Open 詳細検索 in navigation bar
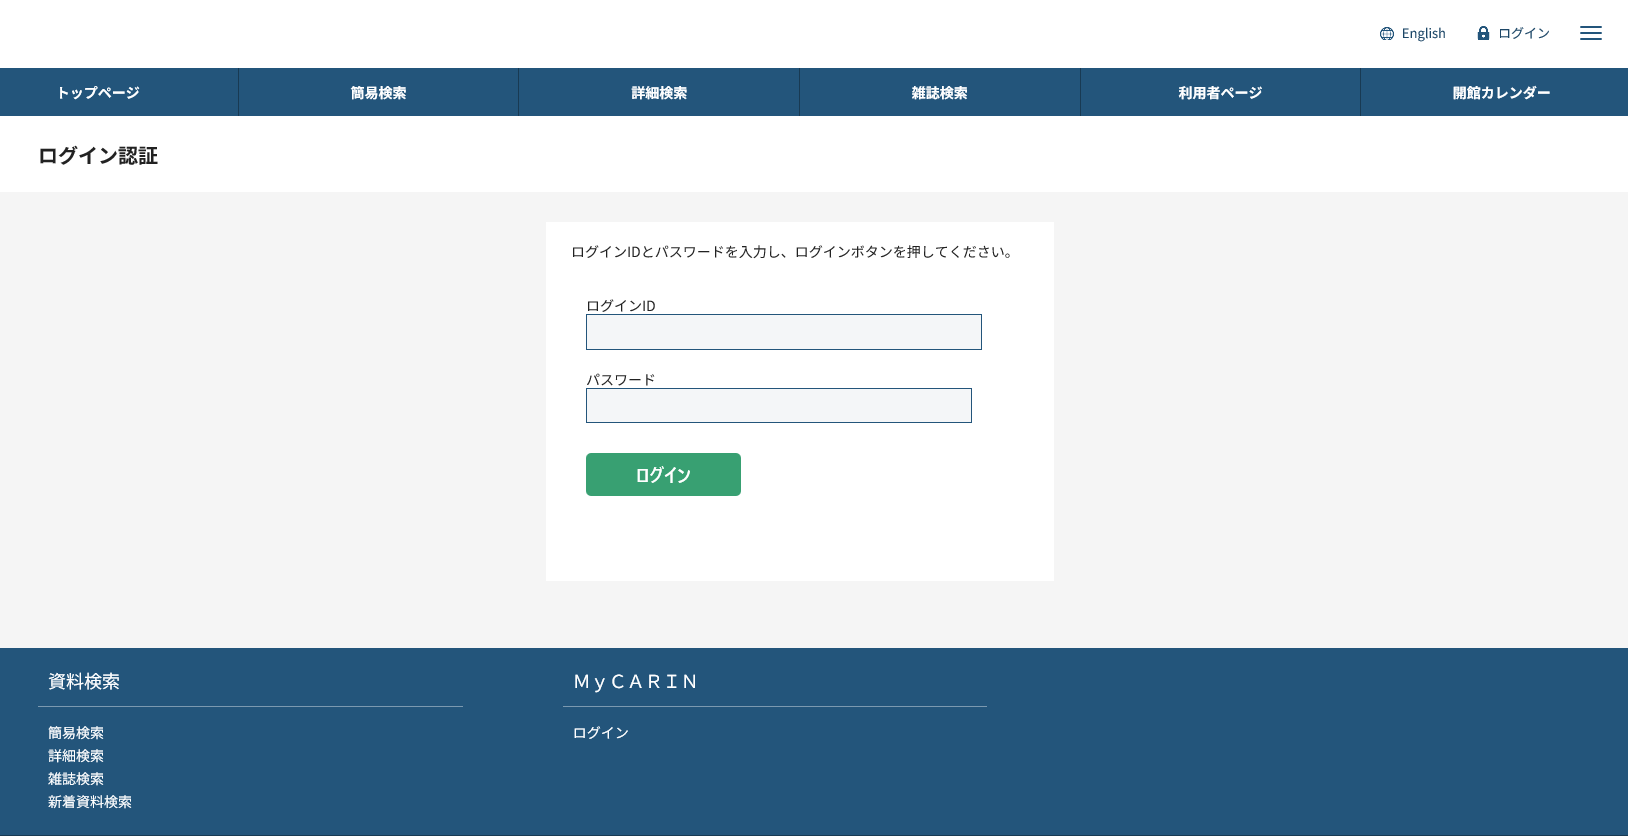Image resolution: width=1628 pixels, height=836 pixels. [x=659, y=93]
